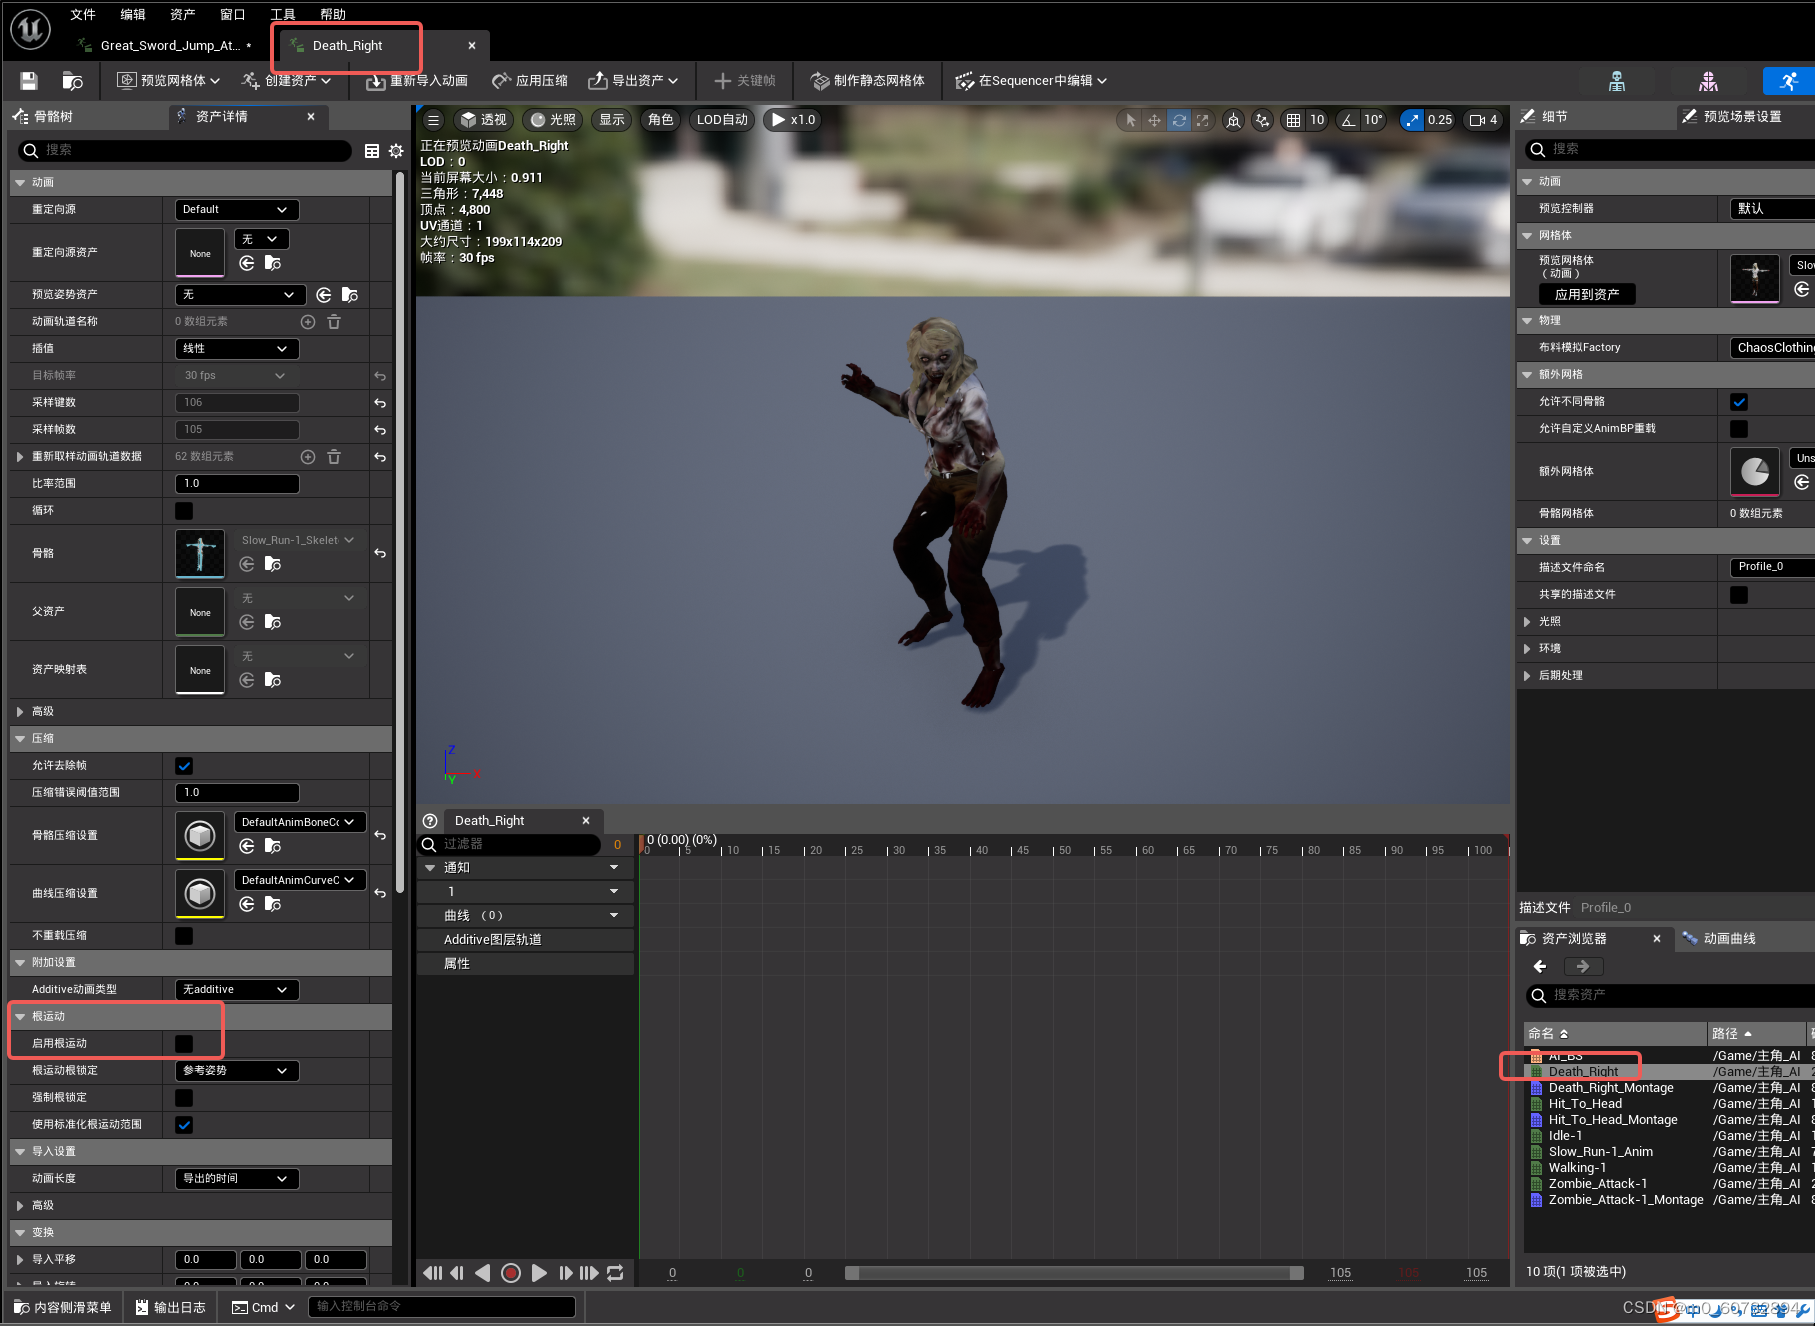Click the timeline help question mark icon
This screenshot has width=1815, height=1326.
tap(430, 821)
